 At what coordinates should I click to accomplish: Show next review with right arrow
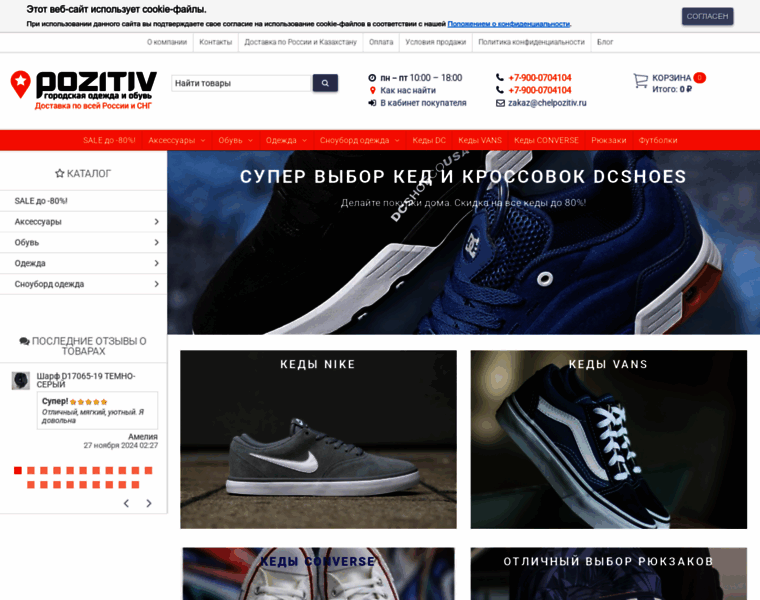[x=149, y=503]
